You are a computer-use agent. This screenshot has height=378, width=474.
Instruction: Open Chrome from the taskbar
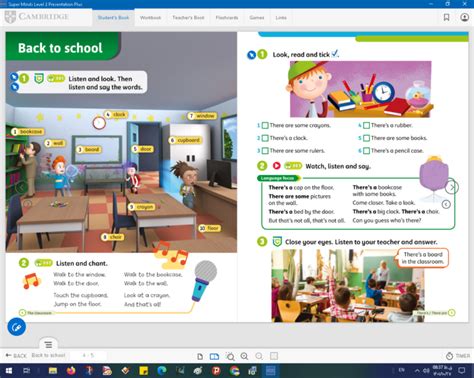point(234,371)
